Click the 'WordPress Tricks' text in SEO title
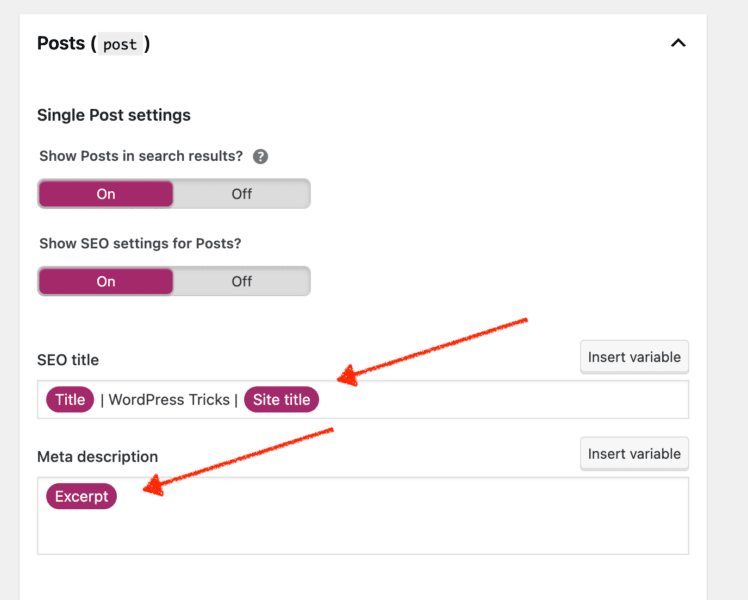 [x=169, y=400]
